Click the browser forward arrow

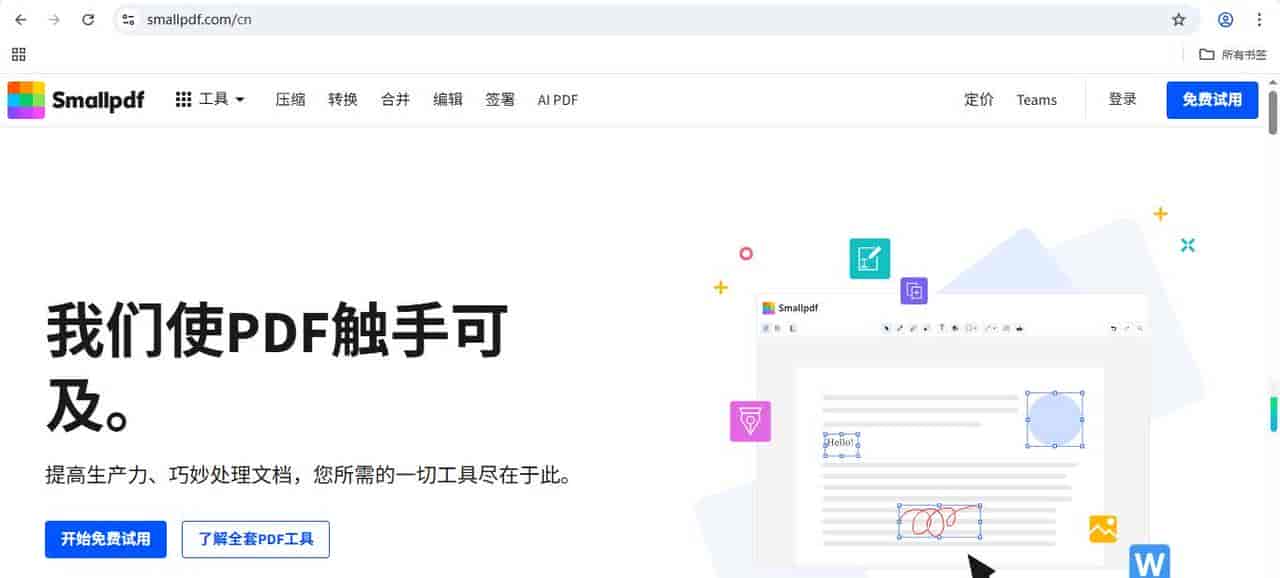click(54, 20)
